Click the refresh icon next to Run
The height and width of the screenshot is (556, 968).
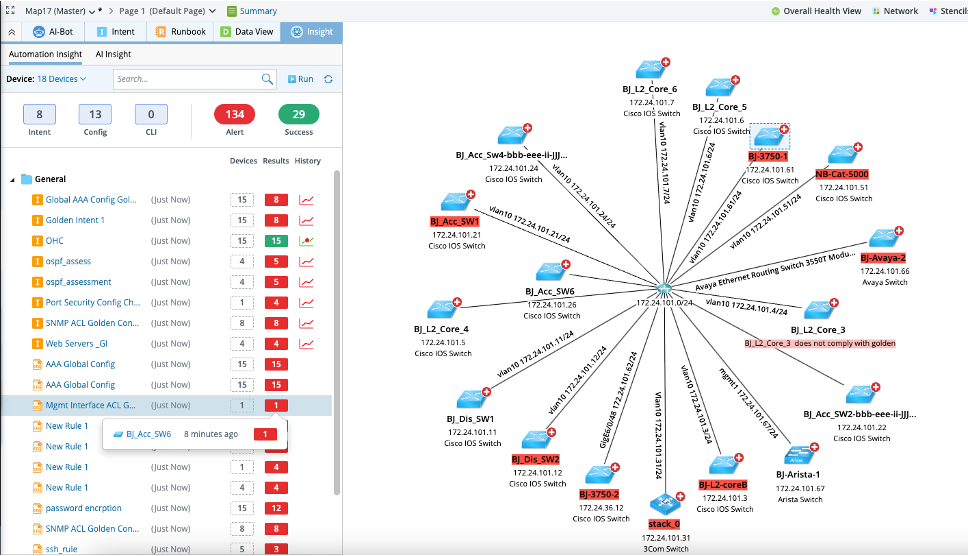328,79
